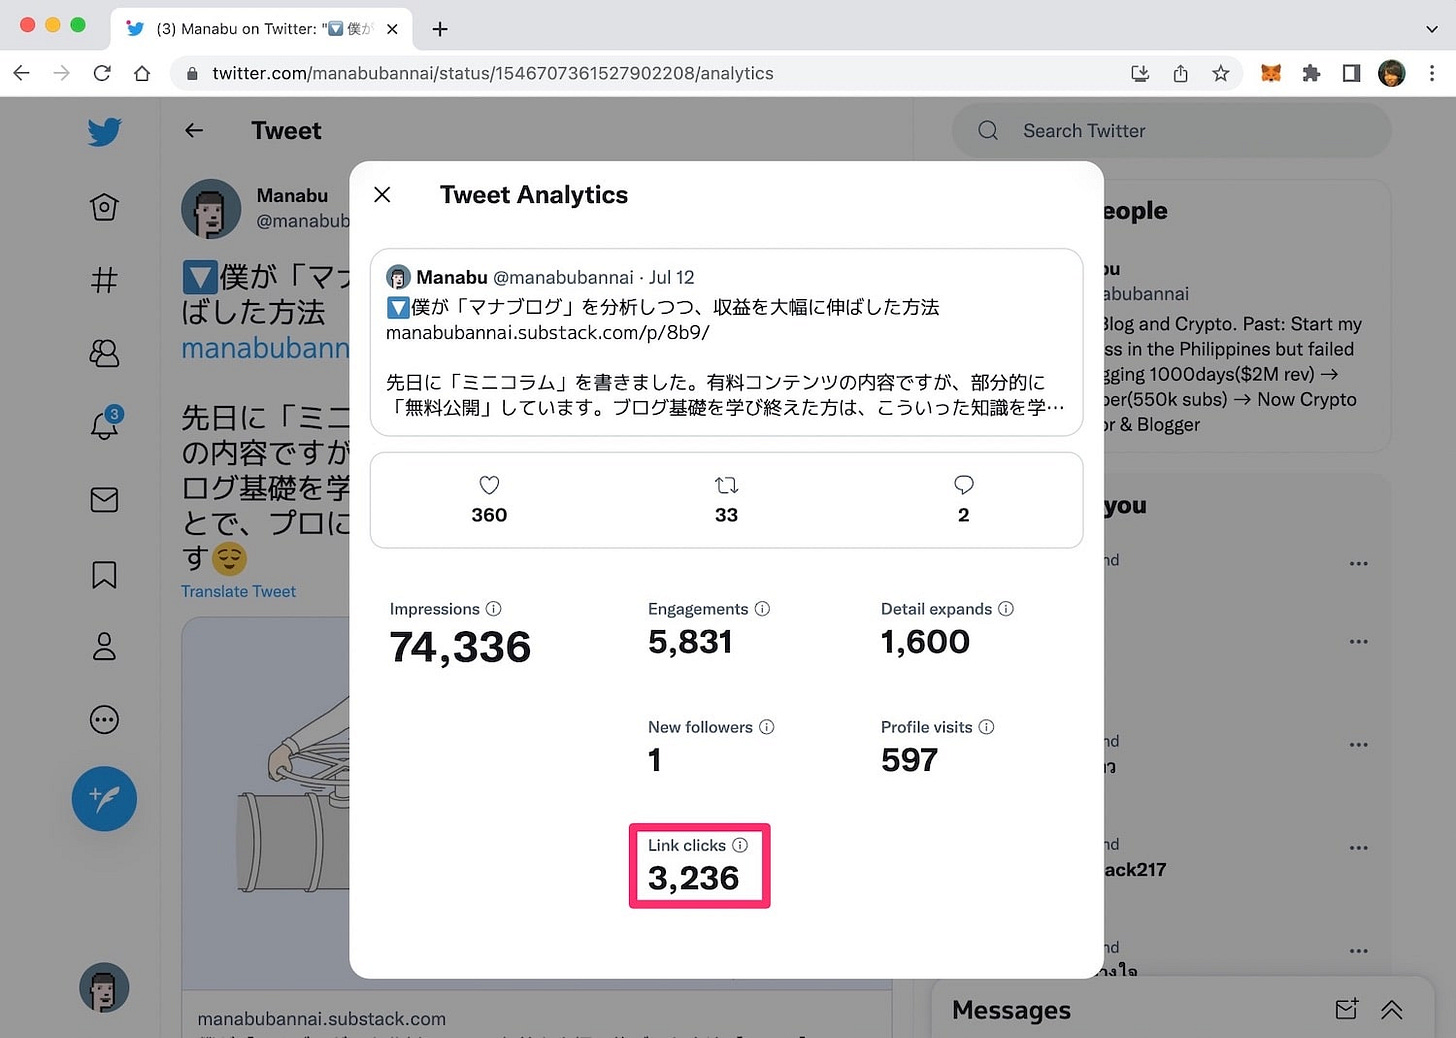The width and height of the screenshot is (1456, 1038).
Task: Show info about Engagements
Action: (762, 609)
